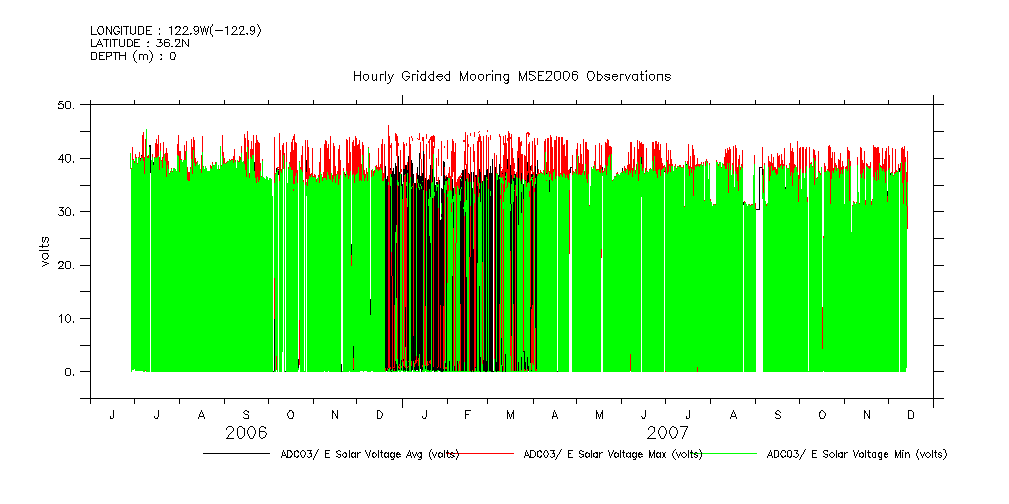Screen dimensions: 1009x504
Task: Click the plot title 'Hourly Gridded Mooring MSE2006 Observations'
Action: [511, 77]
